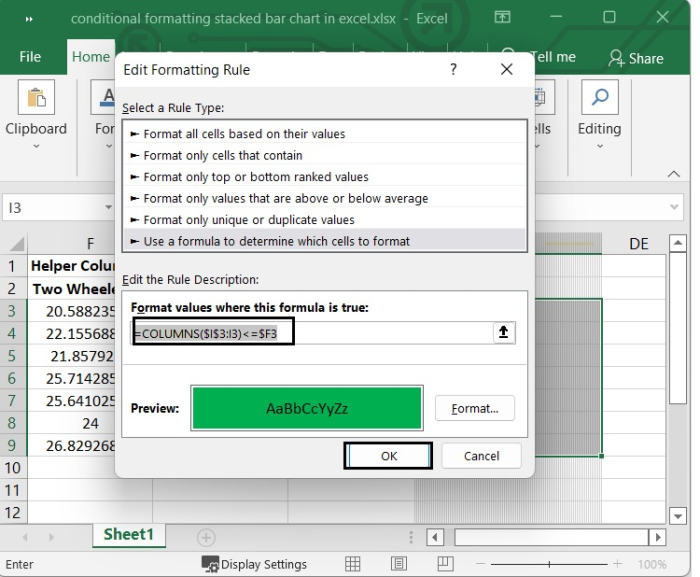Click the 100% zoom level
Image resolution: width=700 pixels, height=577 pixels.
(652, 564)
